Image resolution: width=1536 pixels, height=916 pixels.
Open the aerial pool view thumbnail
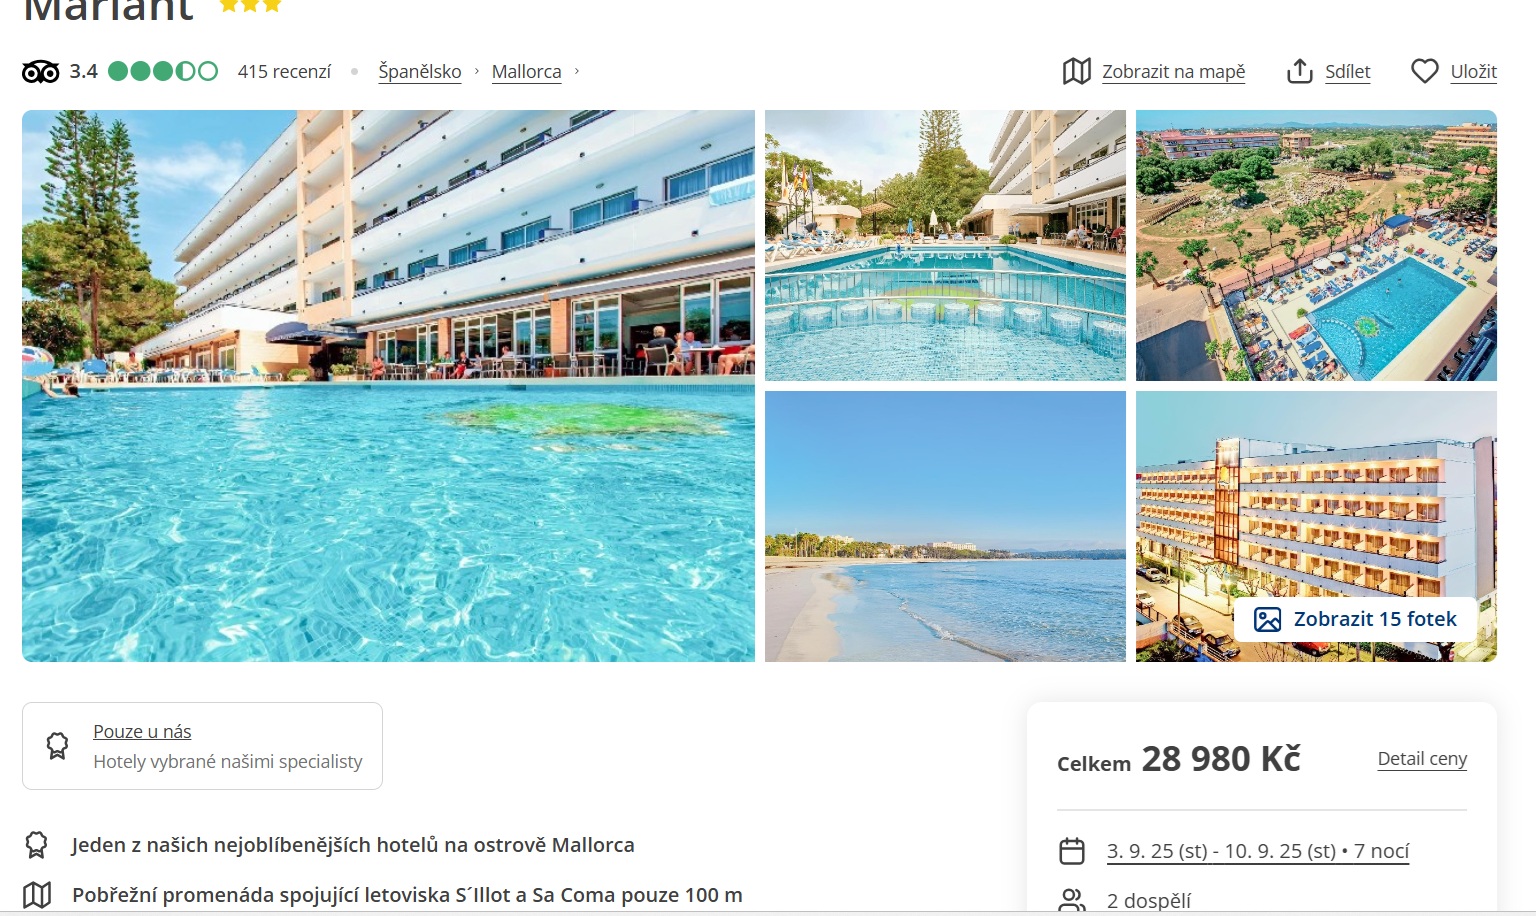click(x=1316, y=246)
